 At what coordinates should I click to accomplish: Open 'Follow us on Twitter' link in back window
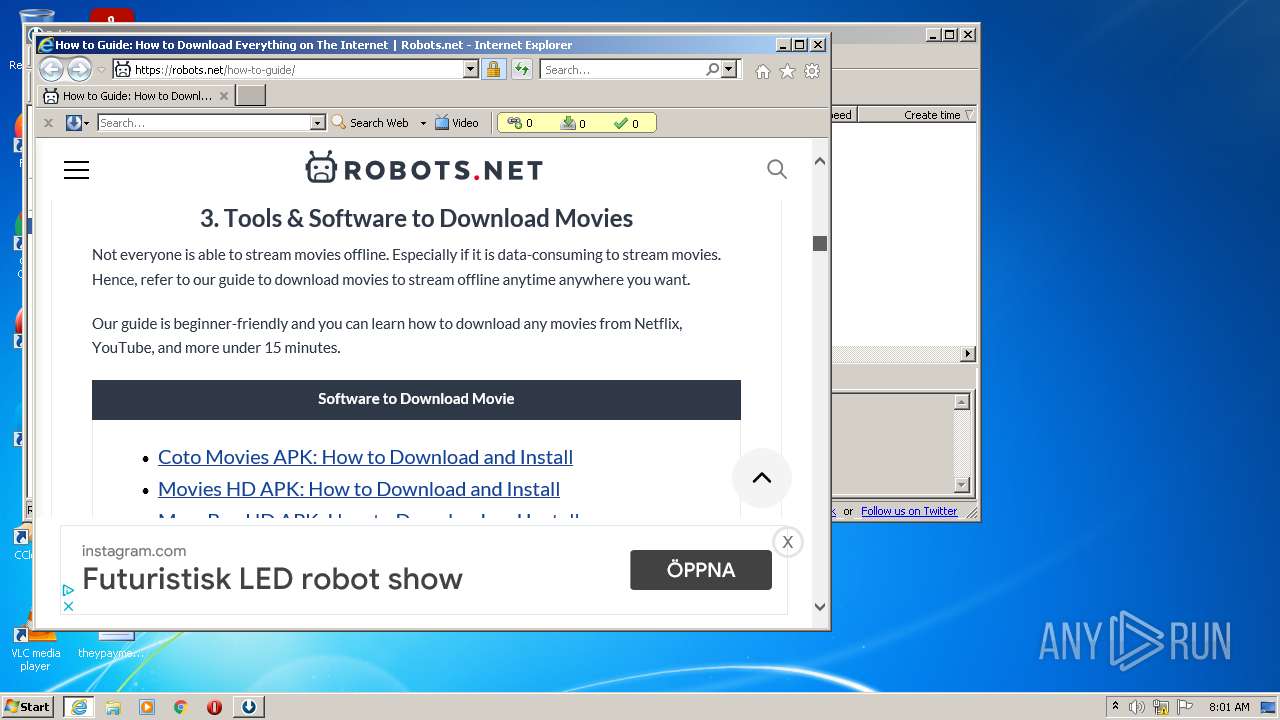click(x=909, y=511)
